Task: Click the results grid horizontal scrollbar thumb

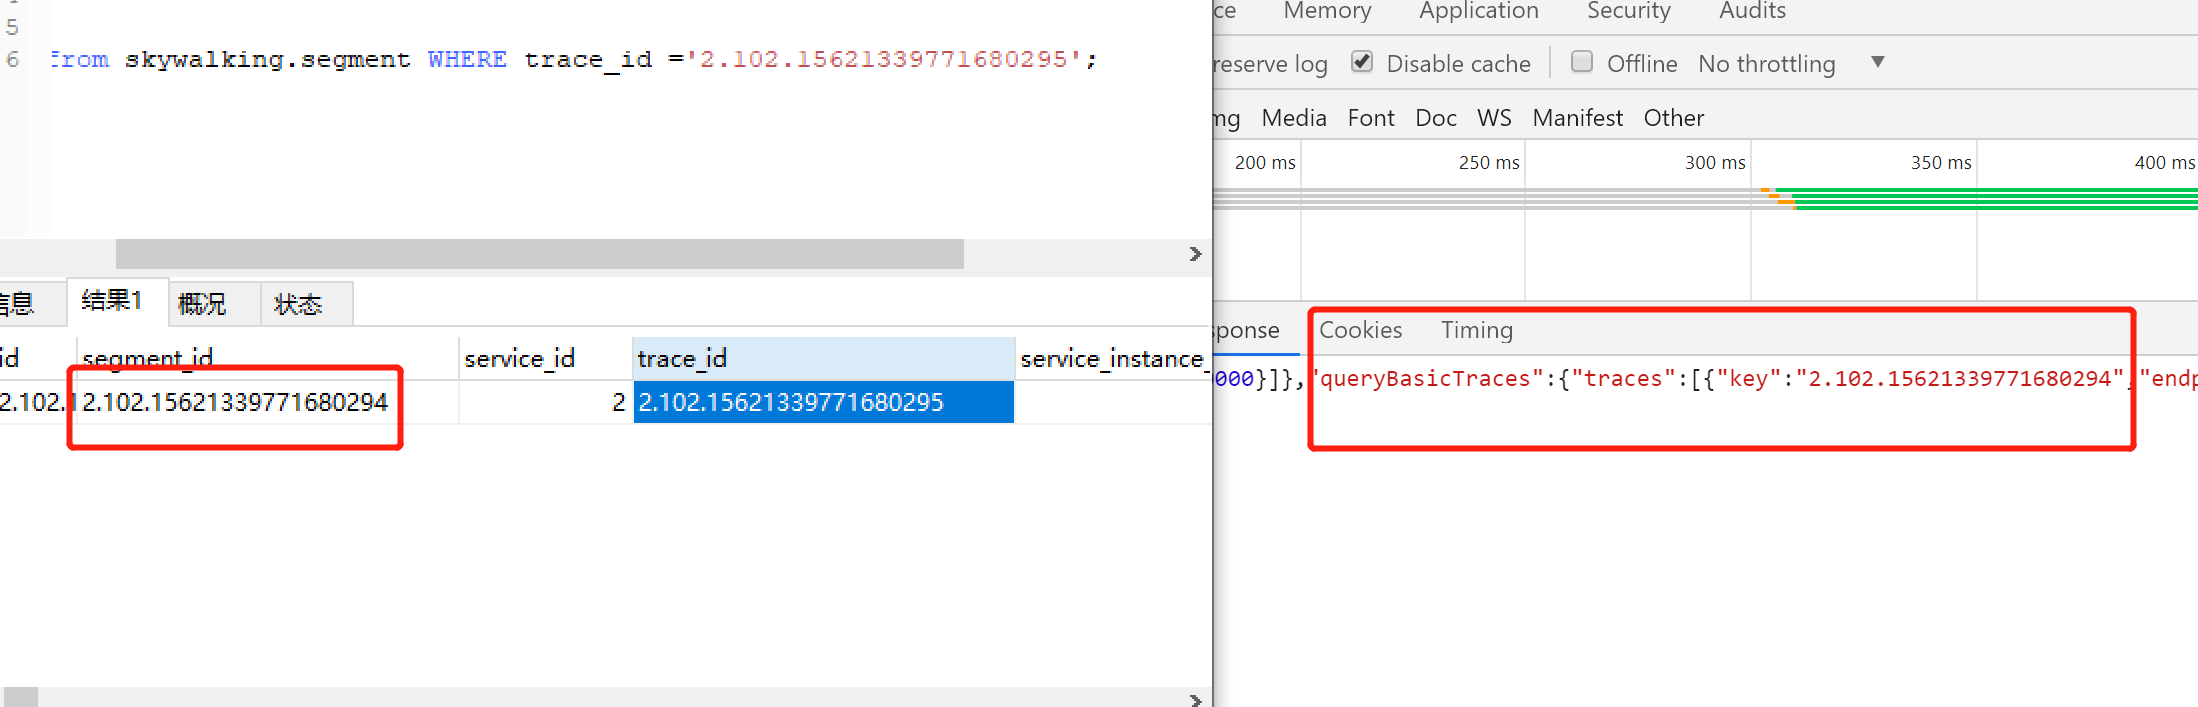Action: [x=21, y=697]
